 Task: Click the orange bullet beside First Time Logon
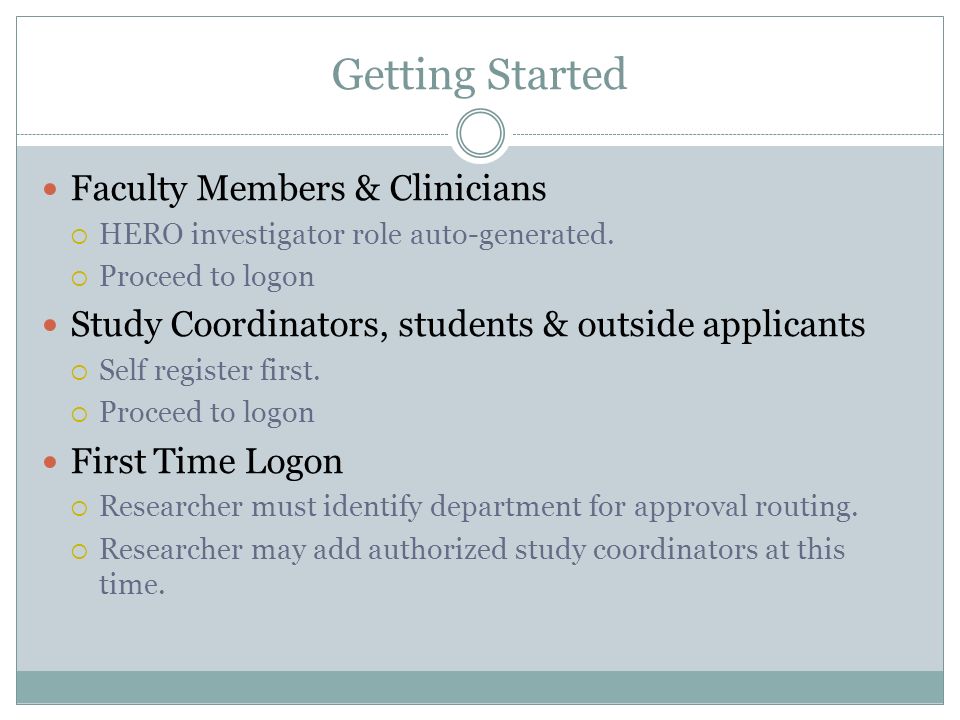point(50,462)
